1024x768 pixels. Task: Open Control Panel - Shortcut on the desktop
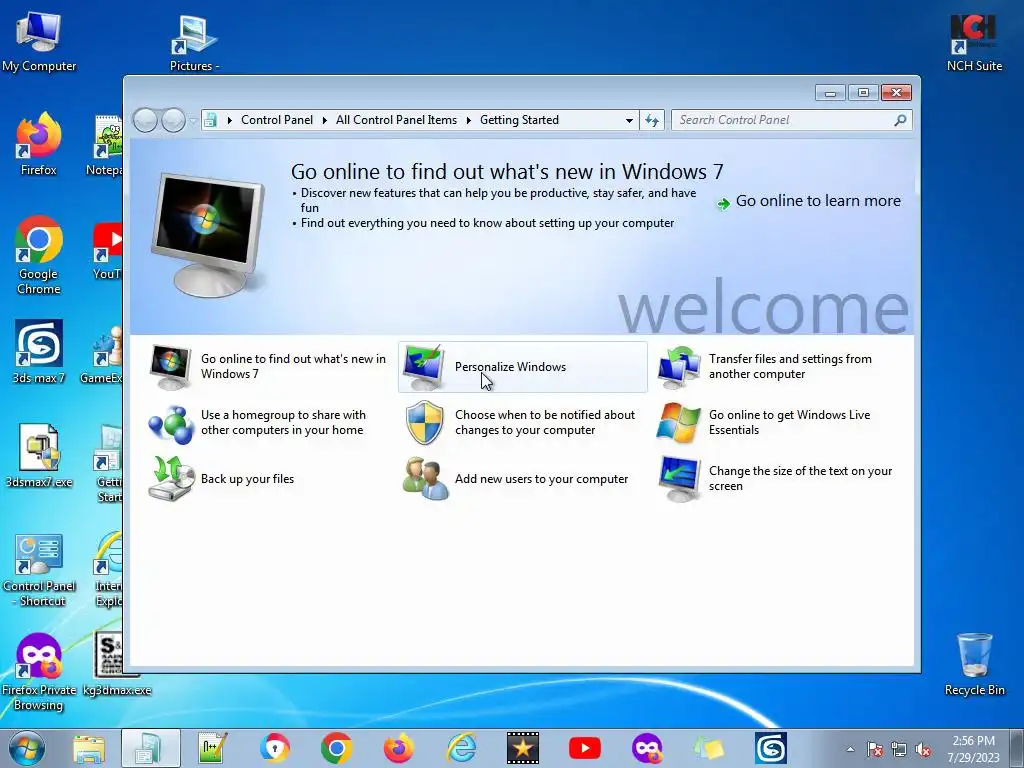39,569
